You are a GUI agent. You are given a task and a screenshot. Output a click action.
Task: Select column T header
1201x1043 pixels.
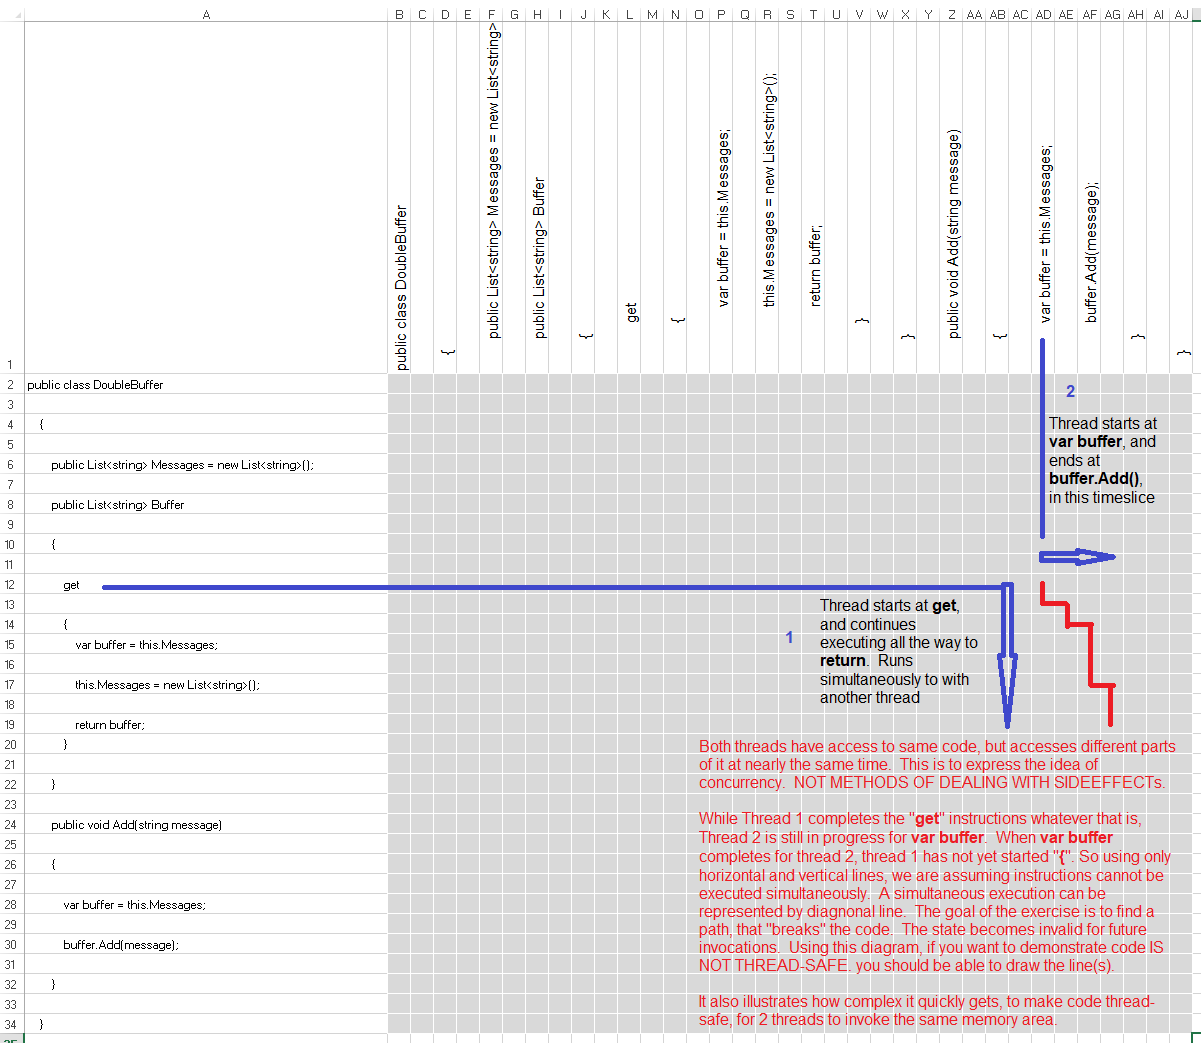813,14
